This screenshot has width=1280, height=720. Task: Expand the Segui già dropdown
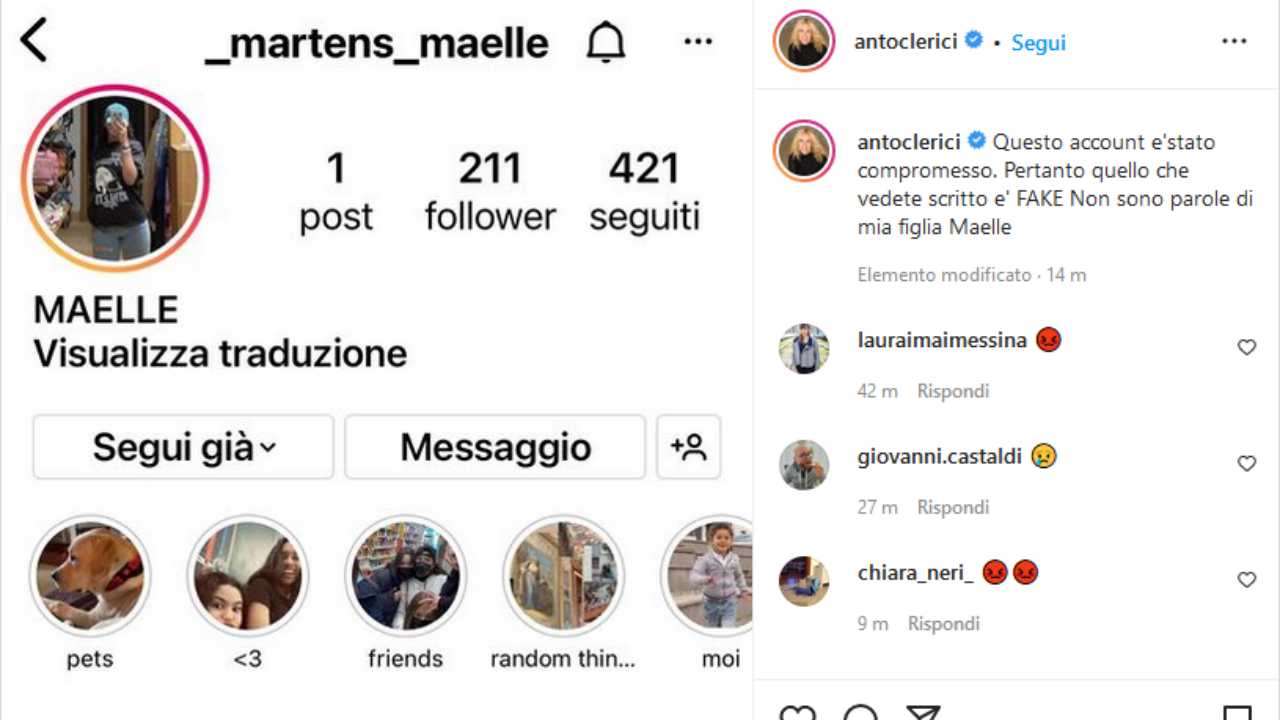pyautogui.click(x=183, y=447)
